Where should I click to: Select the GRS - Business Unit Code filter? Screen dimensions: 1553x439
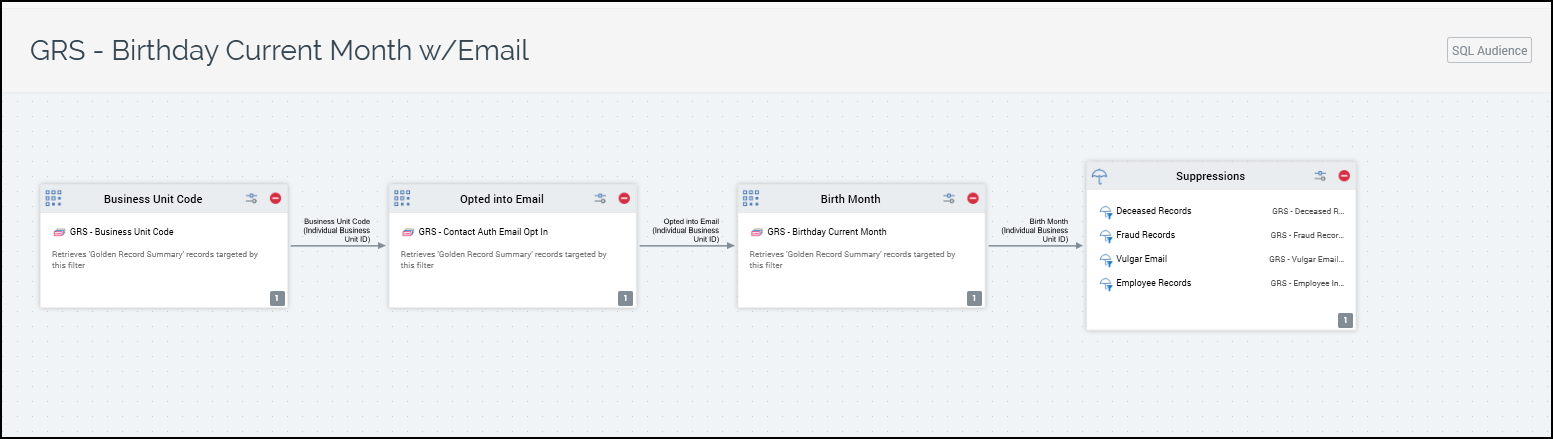click(121, 232)
